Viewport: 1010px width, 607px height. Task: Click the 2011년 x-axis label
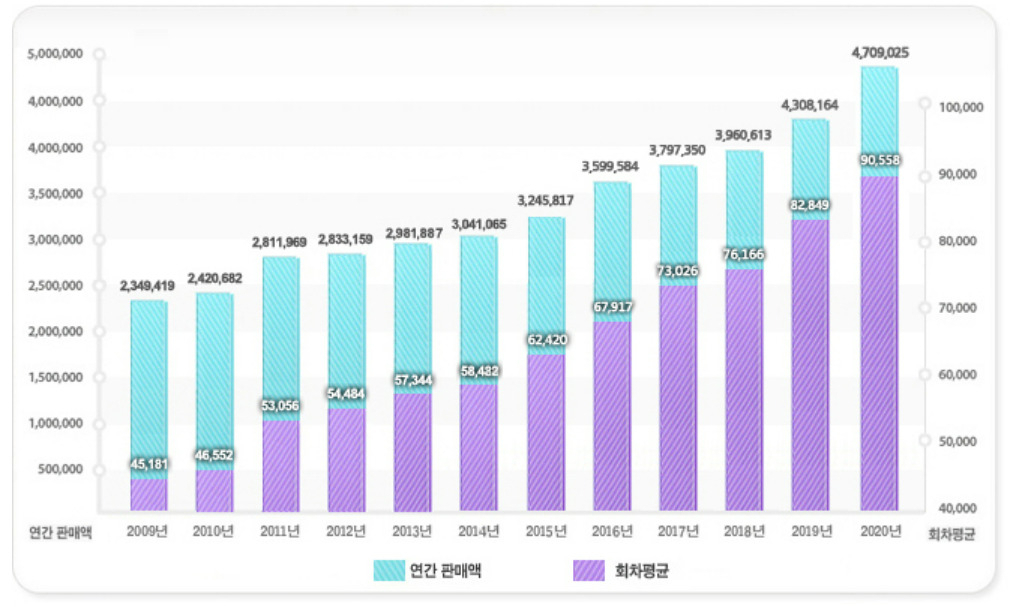[280, 532]
